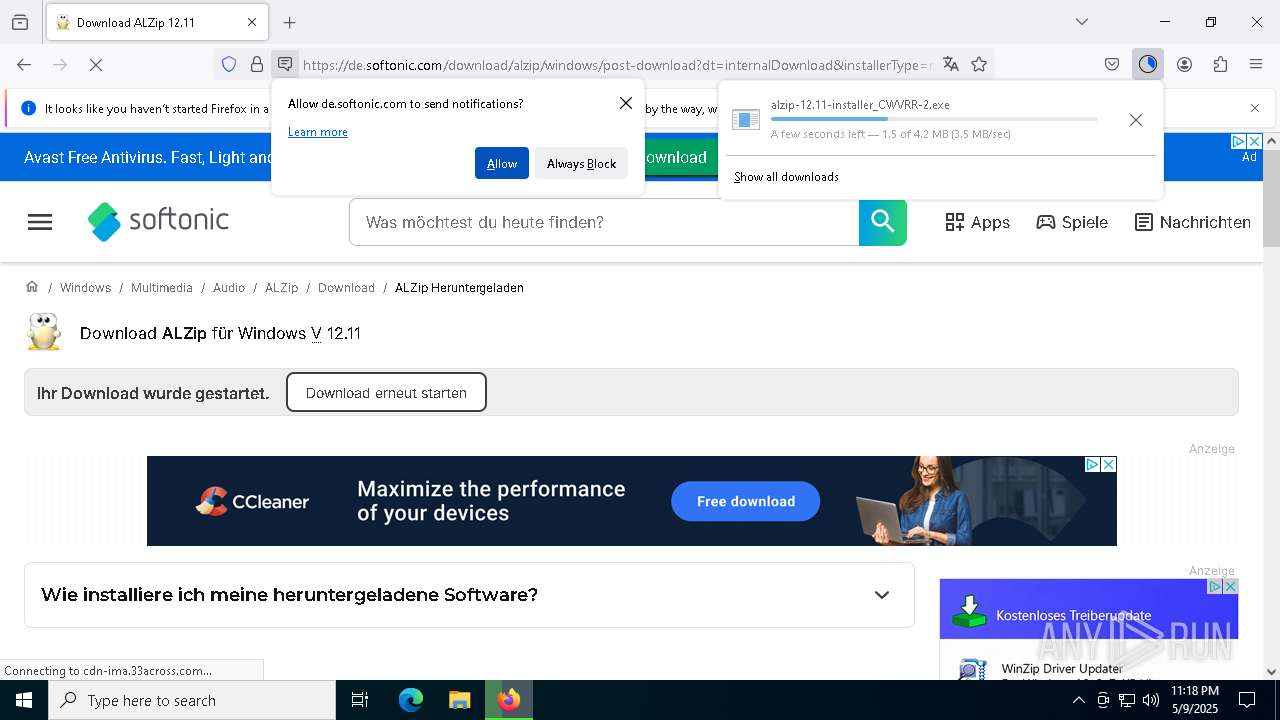Open the Learn more link
Viewport: 1280px width, 720px height.
318,132
